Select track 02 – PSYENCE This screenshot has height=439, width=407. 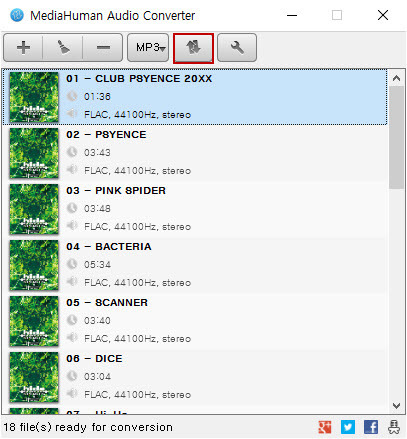click(x=195, y=153)
